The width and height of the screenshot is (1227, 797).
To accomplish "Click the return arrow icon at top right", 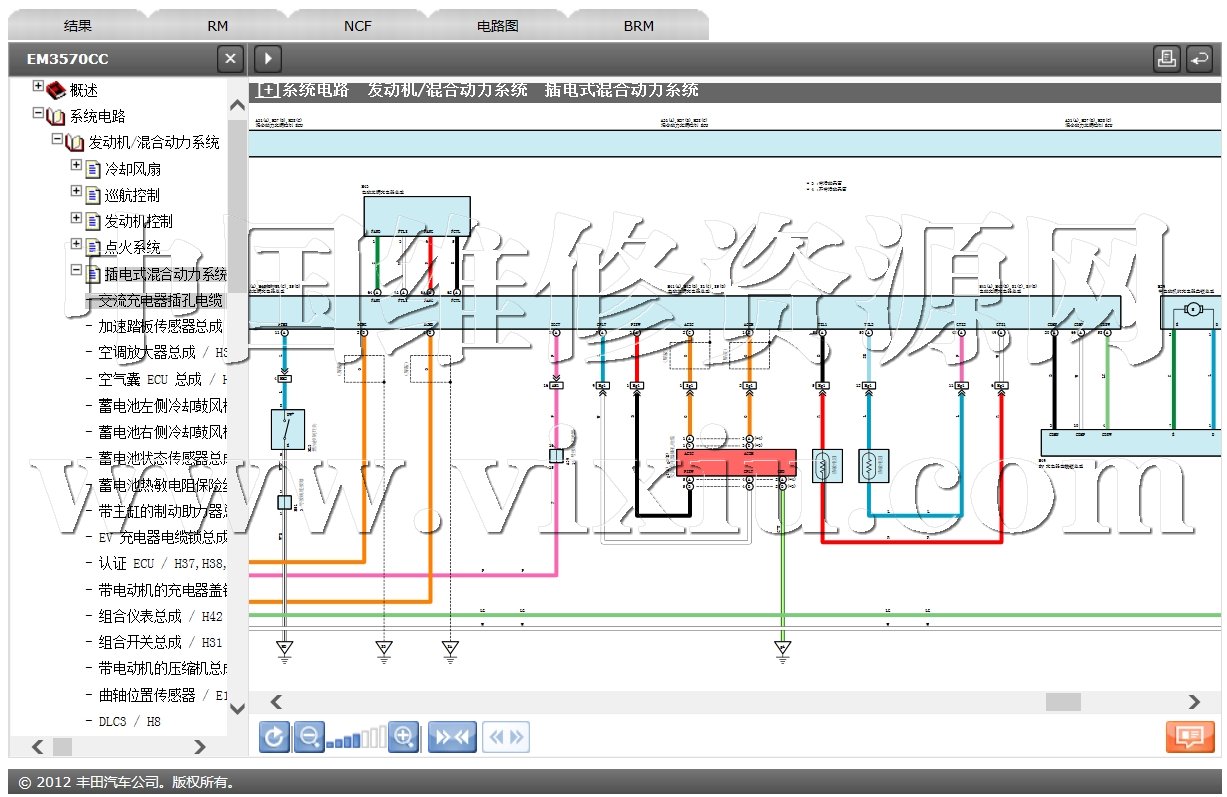I will pyautogui.click(x=1199, y=59).
